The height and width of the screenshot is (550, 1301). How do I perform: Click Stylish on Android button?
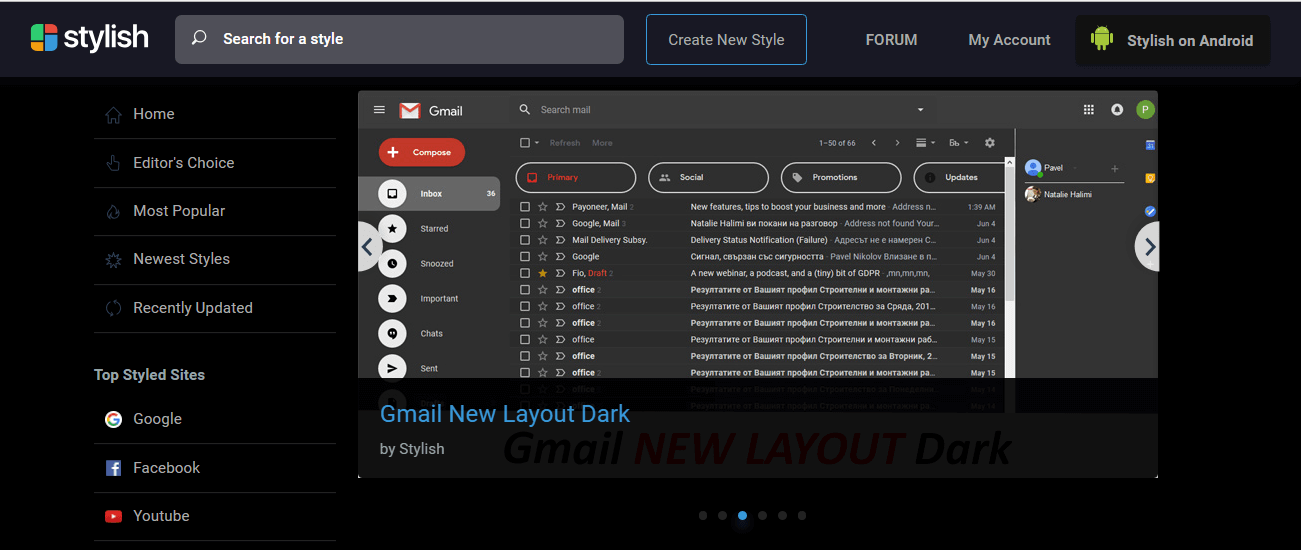coord(1173,41)
